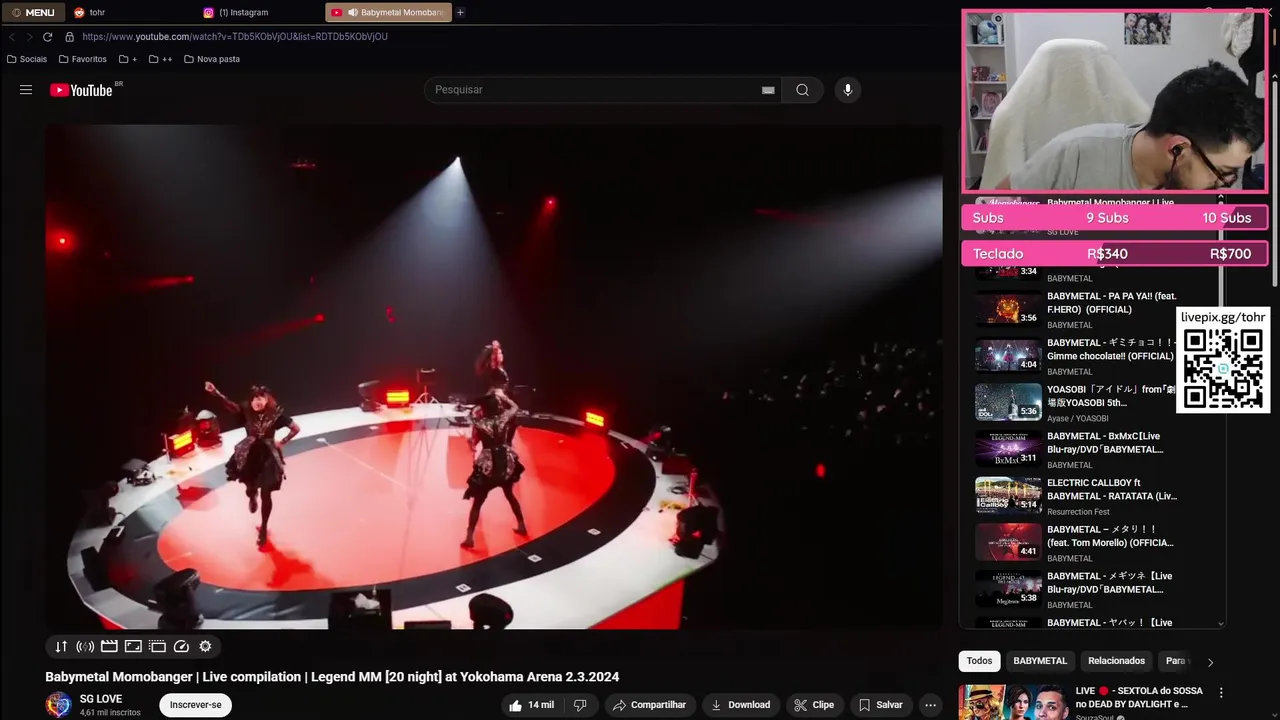Click the search magnifier button
Viewport: 1280px width, 720px height.
click(802, 90)
